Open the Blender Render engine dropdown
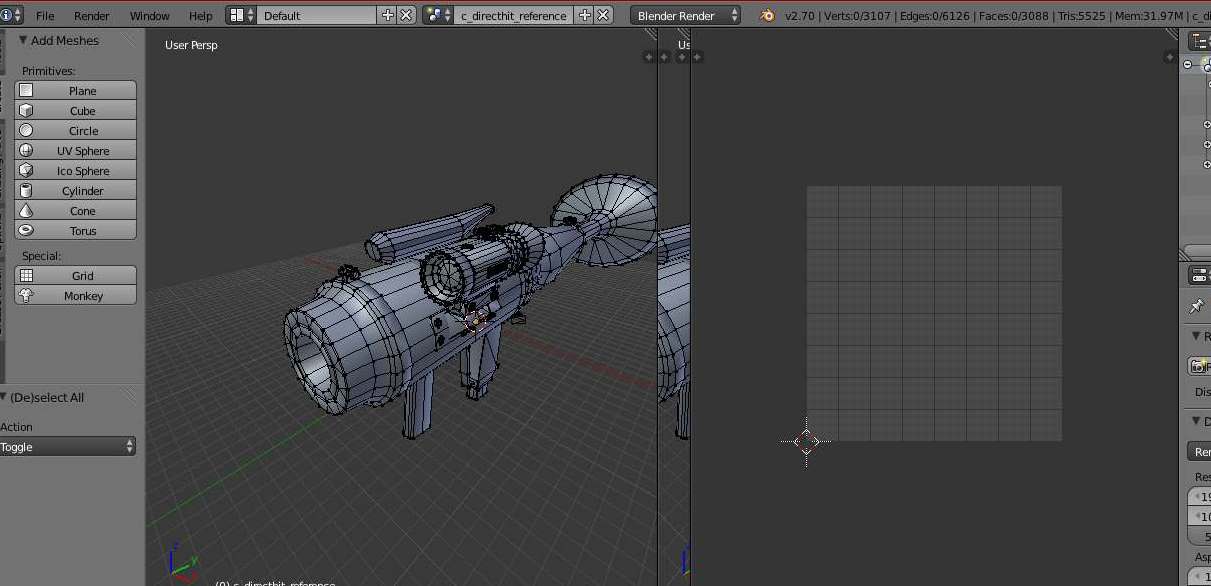This screenshot has height=586, width=1211. pos(686,15)
